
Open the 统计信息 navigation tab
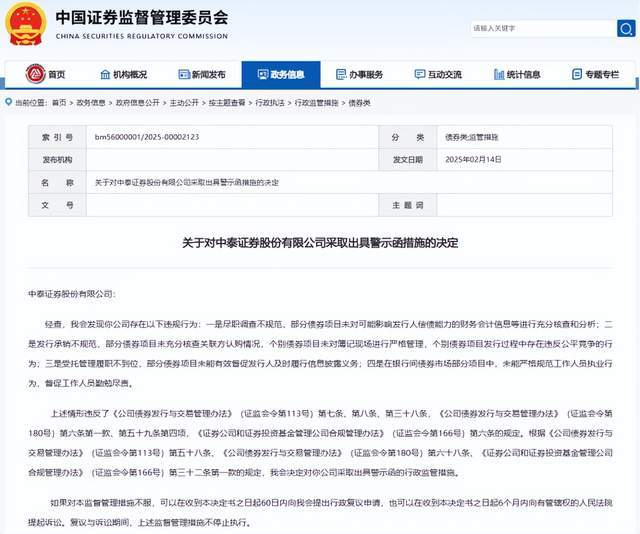pyautogui.click(x=517, y=74)
